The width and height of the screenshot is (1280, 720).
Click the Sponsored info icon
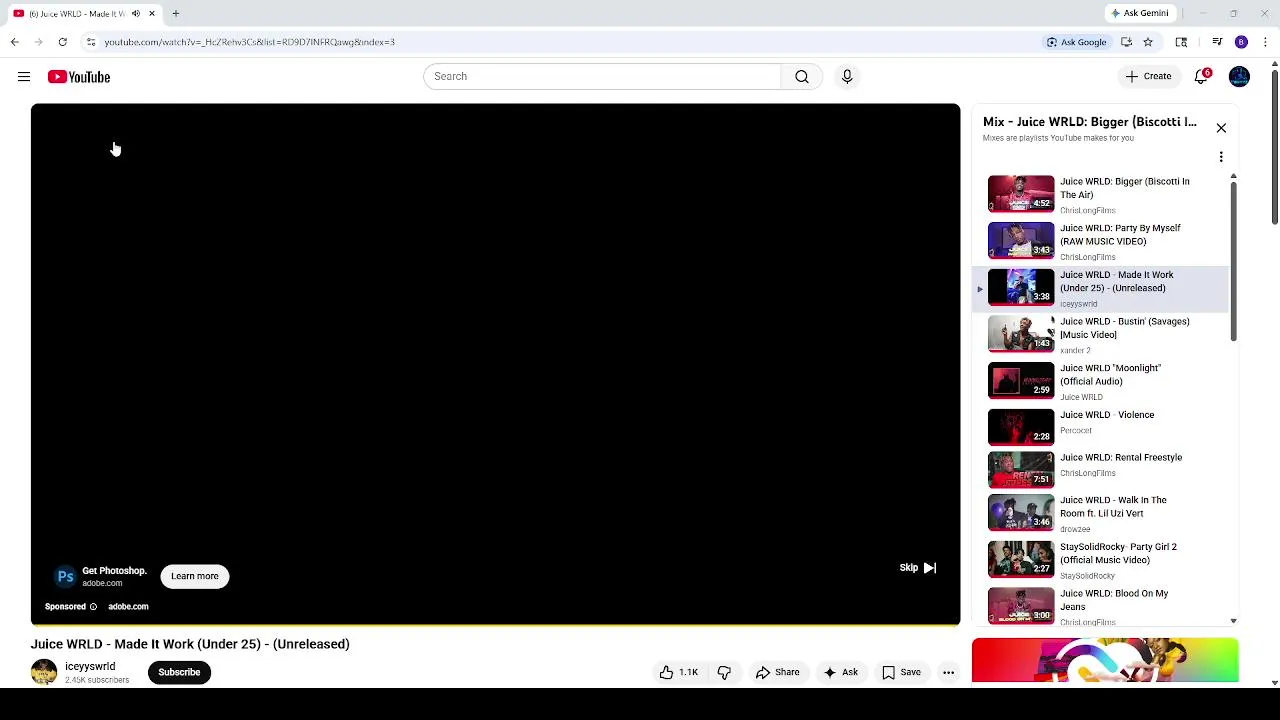[x=93, y=606]
